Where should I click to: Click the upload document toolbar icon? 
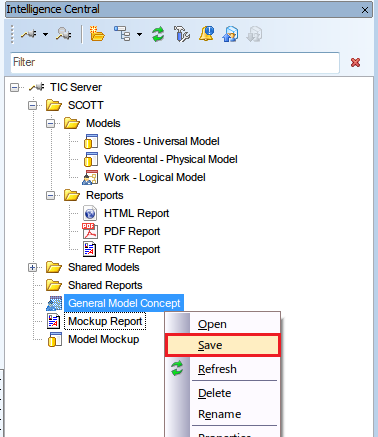coord(230,34)
